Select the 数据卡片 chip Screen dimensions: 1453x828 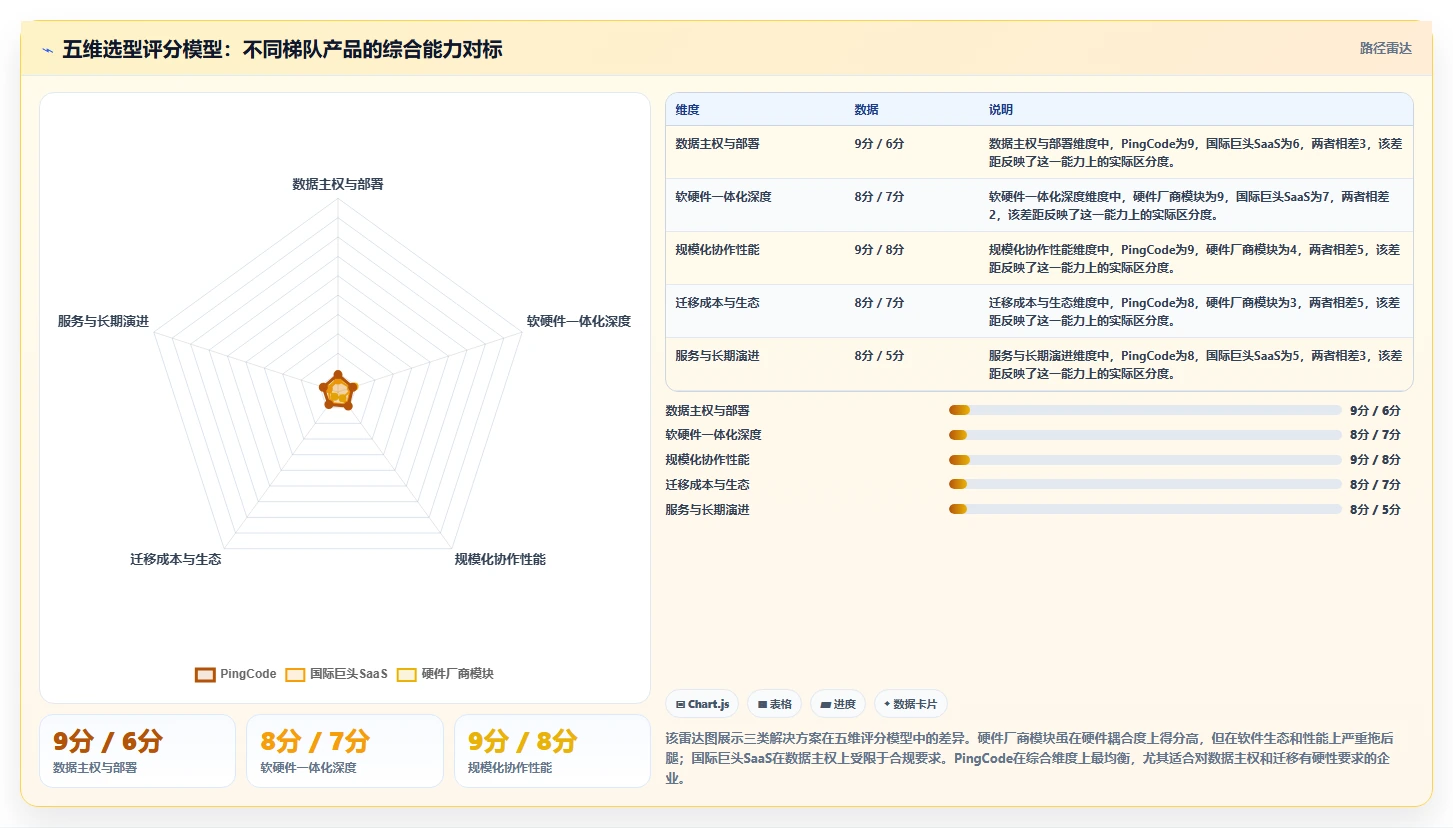[x=911, y=704]
